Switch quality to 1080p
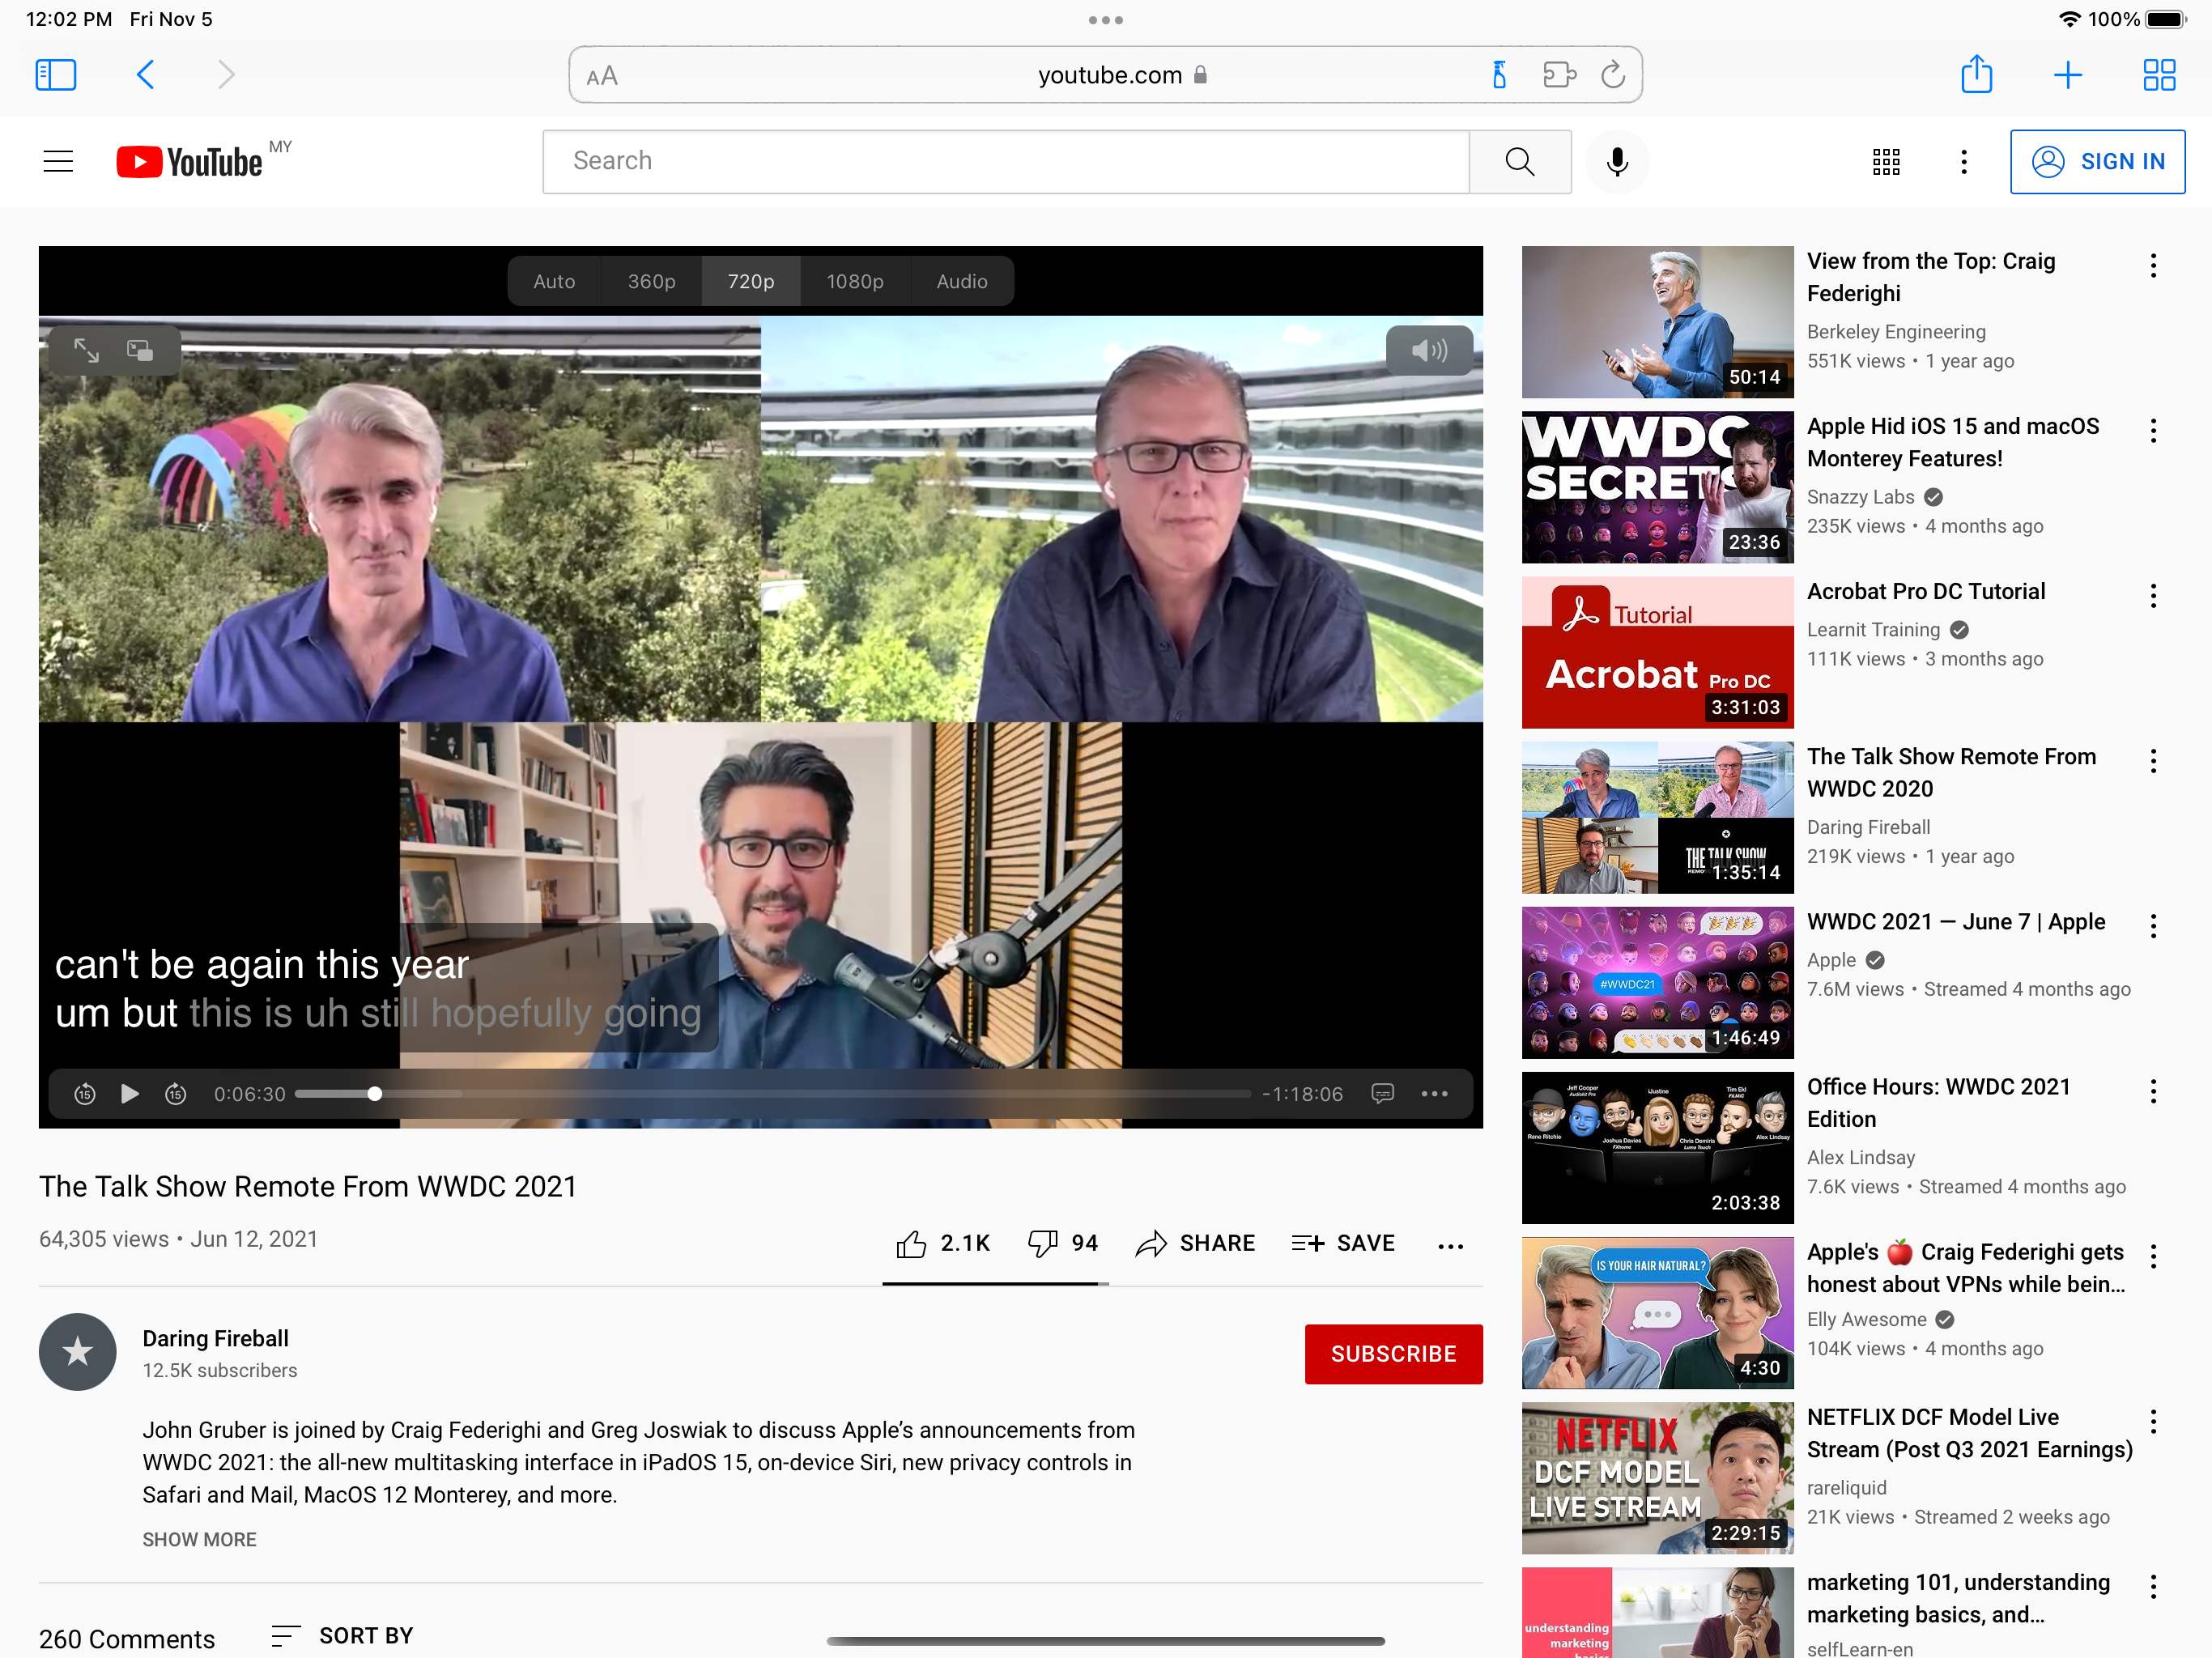Viewport: 2212px width, 1658px height. click(x=855, y=281)
